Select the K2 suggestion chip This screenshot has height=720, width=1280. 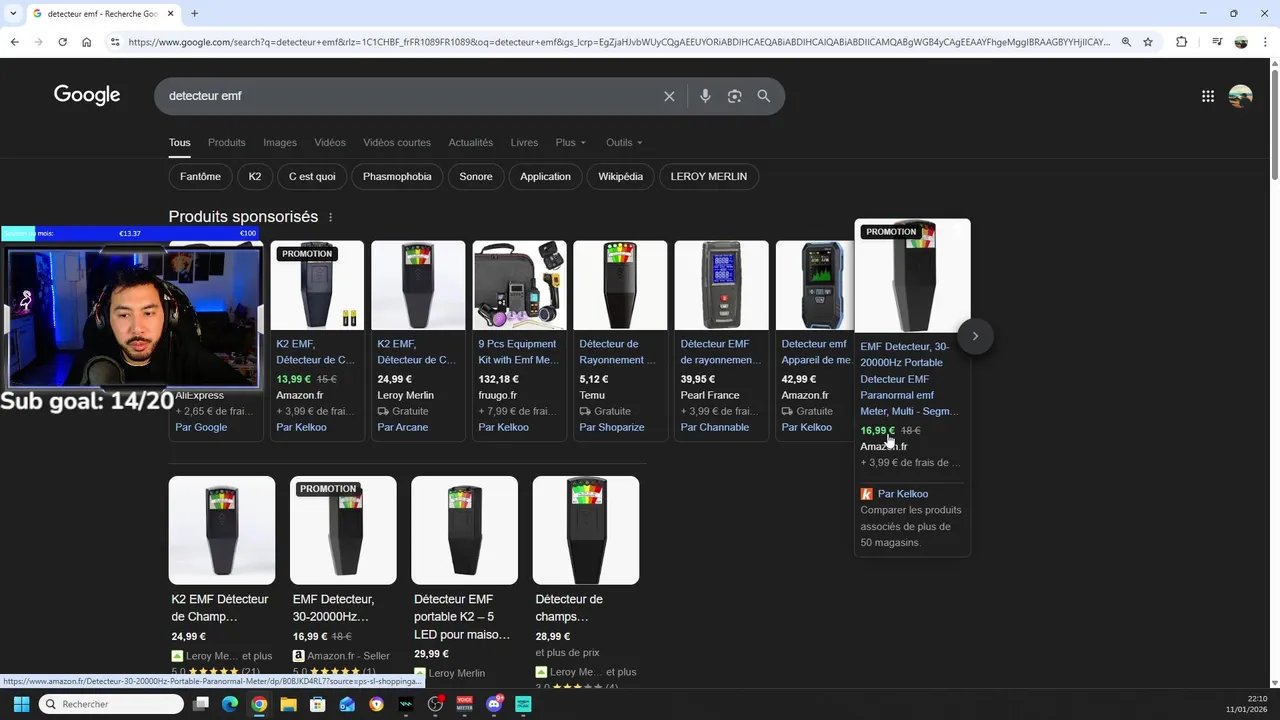(255, 177)
